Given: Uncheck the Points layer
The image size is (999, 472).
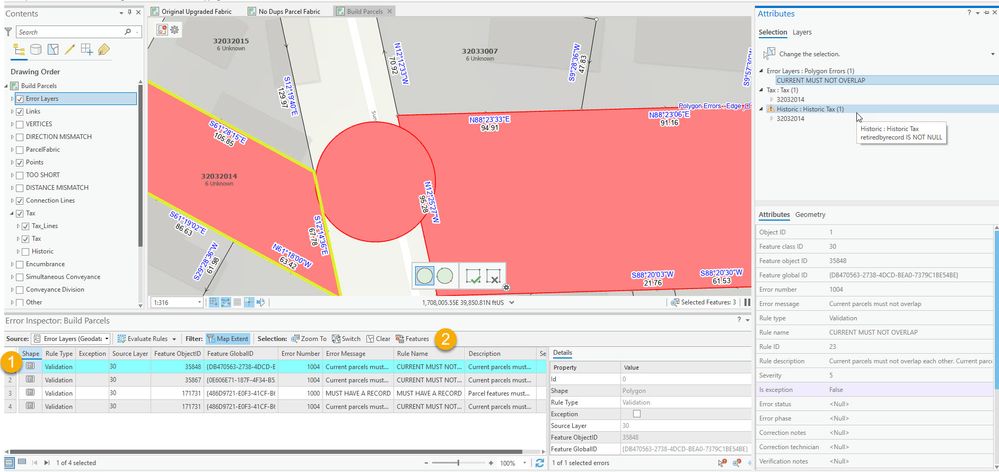Looking at the screenshot, I should [x=20, y=162].
